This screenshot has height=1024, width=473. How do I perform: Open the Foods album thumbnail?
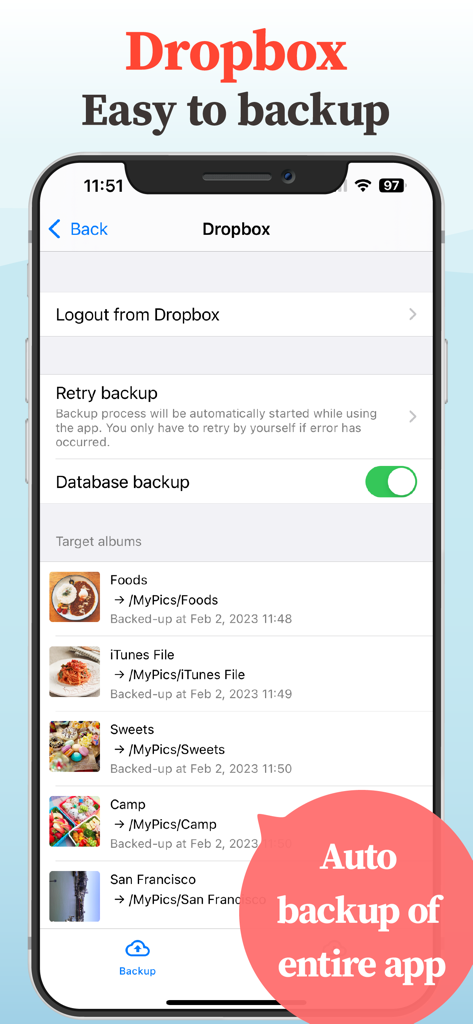click(74, 597)
